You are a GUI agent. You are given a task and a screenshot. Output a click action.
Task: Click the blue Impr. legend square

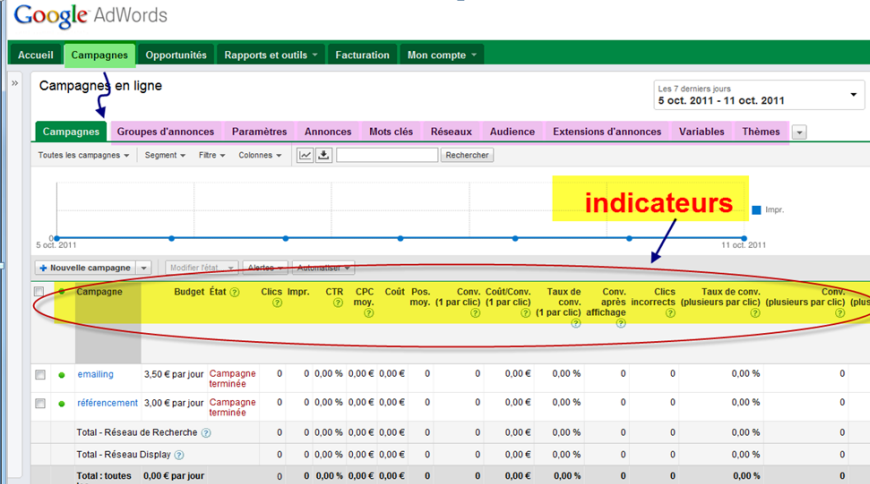756,210
